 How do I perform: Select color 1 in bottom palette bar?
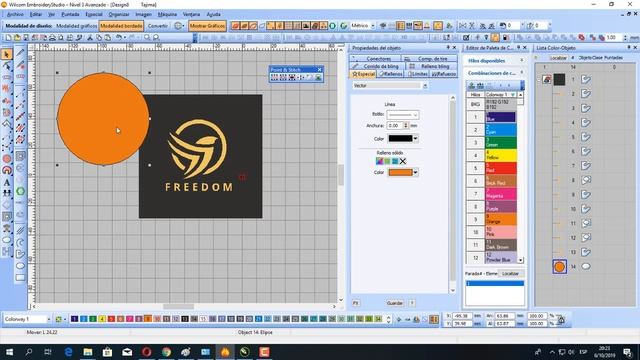74,319
